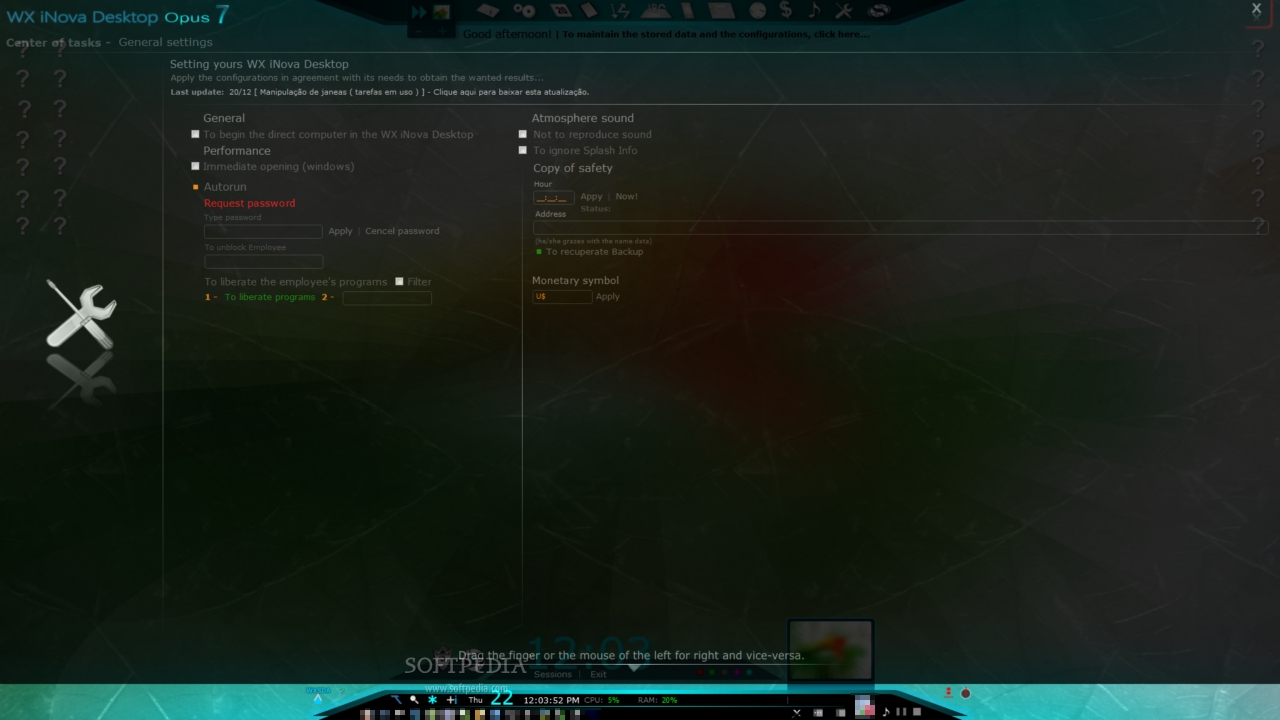This screenshot has width=1280, height=720.
Task: Click the cyan up-arrow WX icon at bottom left
Action: 318,697
